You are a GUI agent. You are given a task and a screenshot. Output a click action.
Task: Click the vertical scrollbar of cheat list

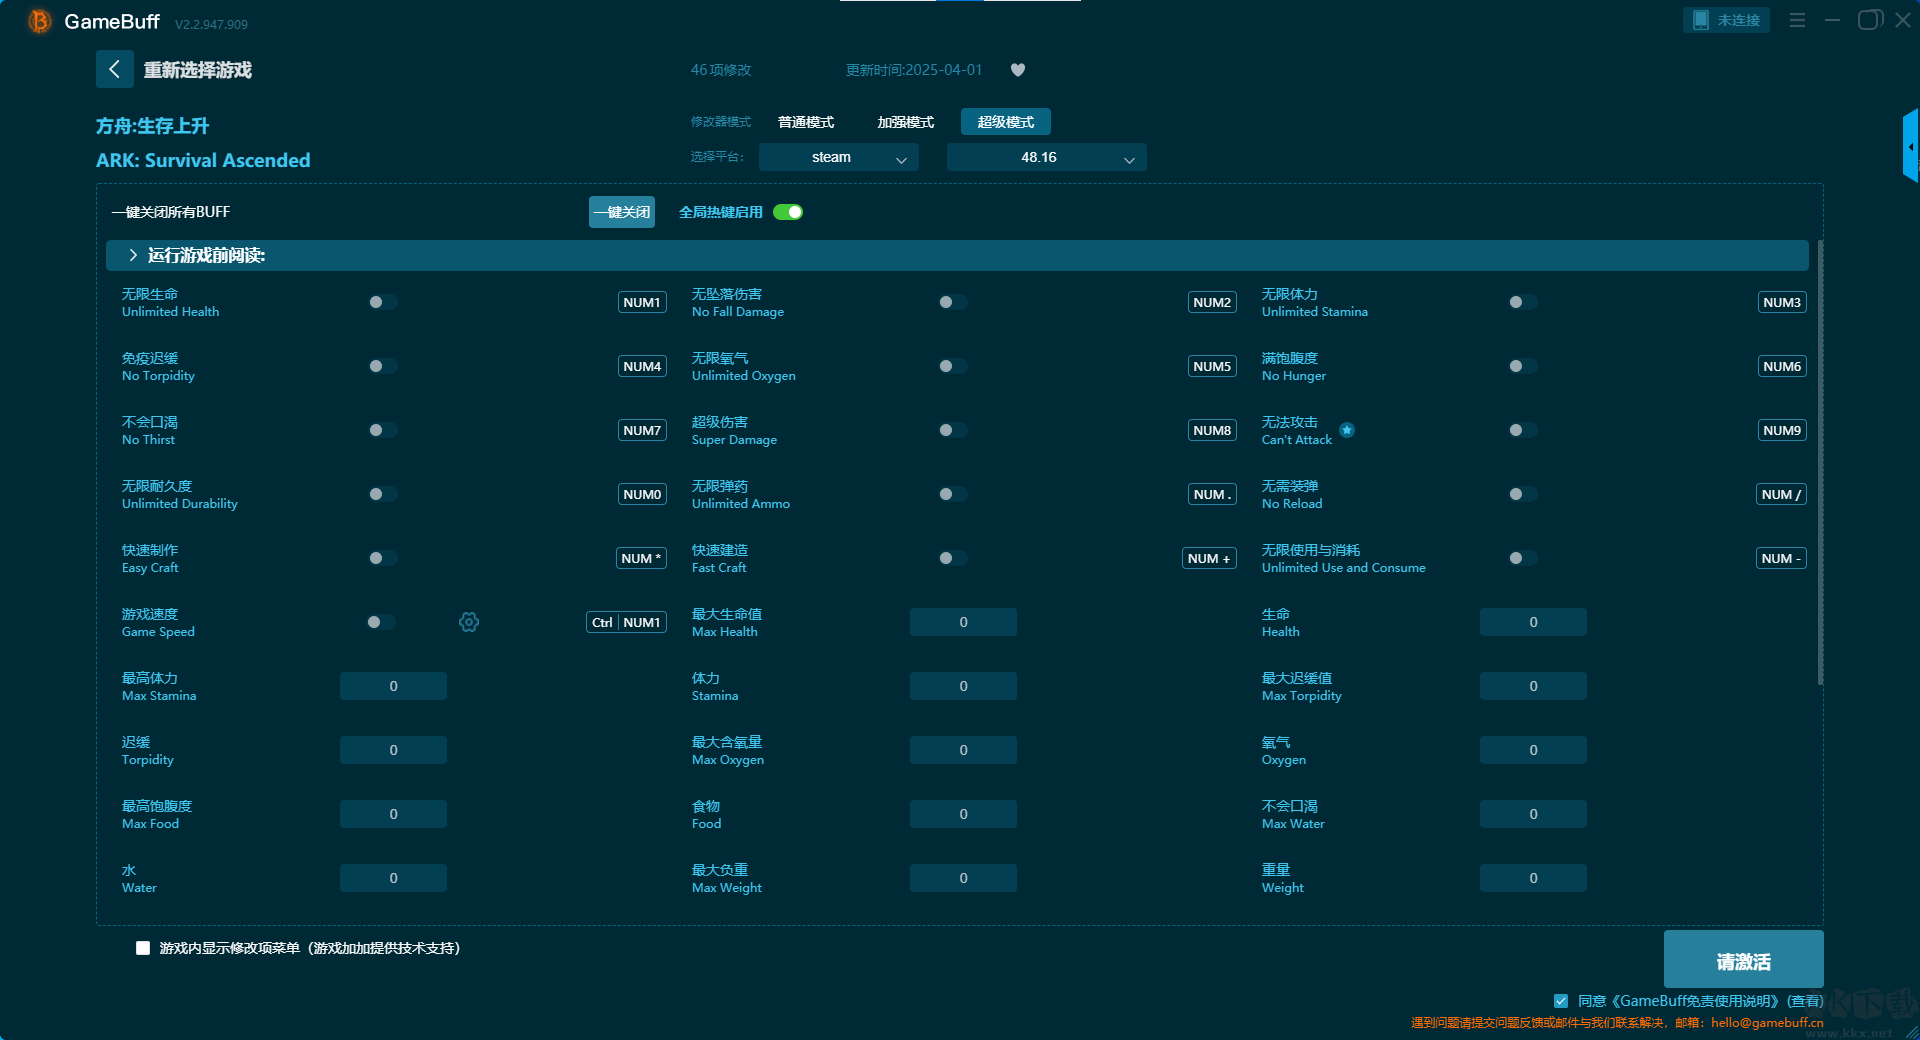(x=1819, y=460)
